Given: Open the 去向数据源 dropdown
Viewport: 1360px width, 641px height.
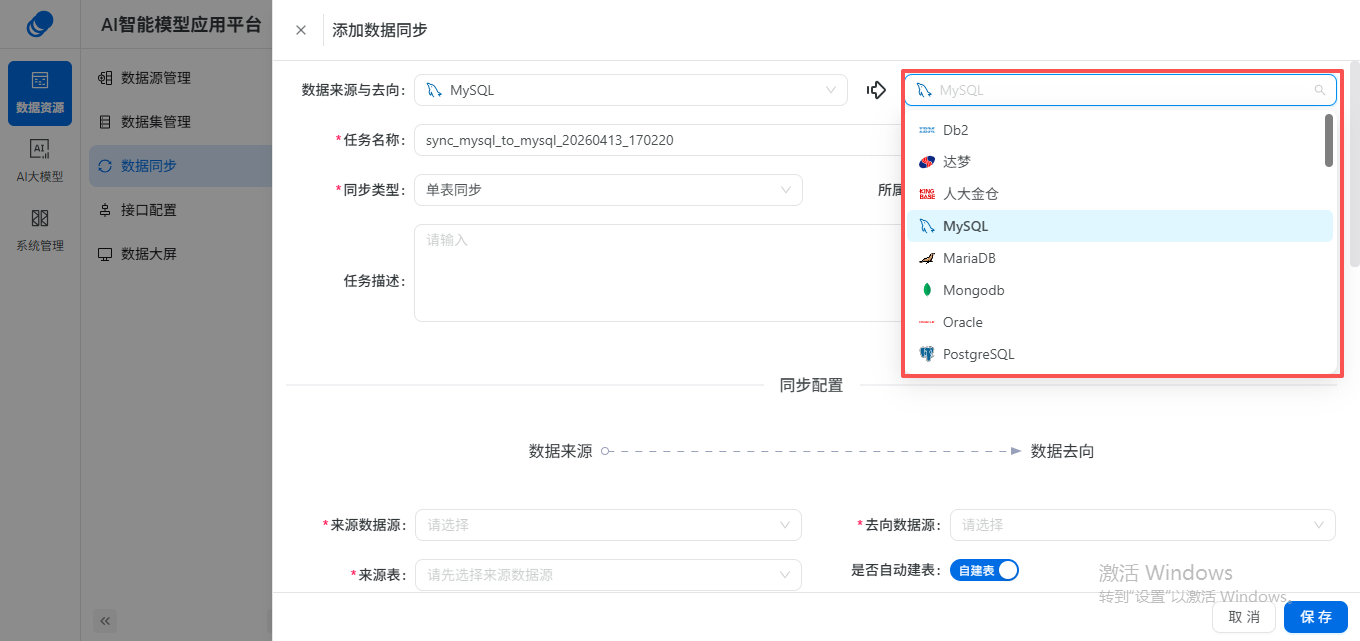Looking at the screenshot, I should [x=1142, y=525].
